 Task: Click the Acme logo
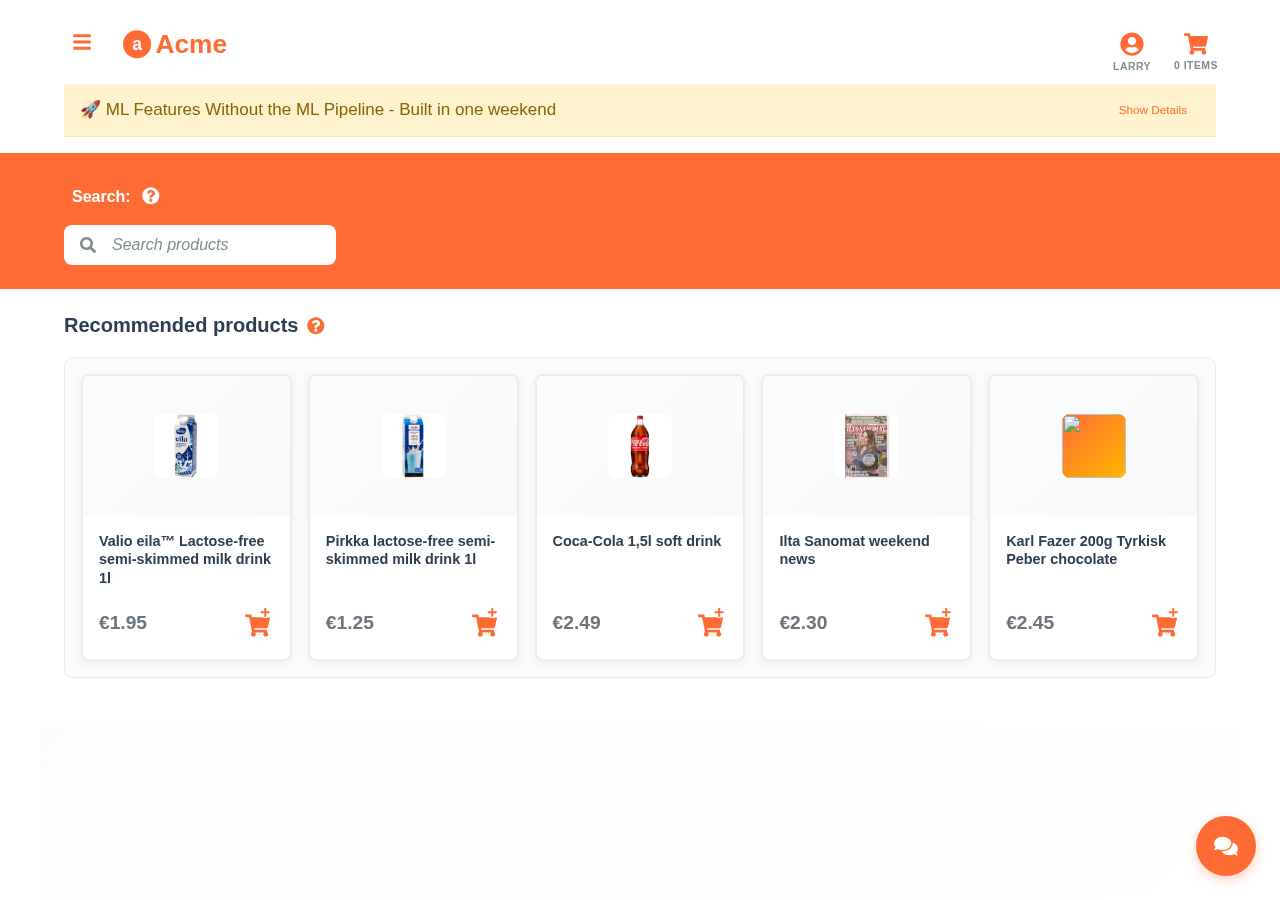(175, 44)
